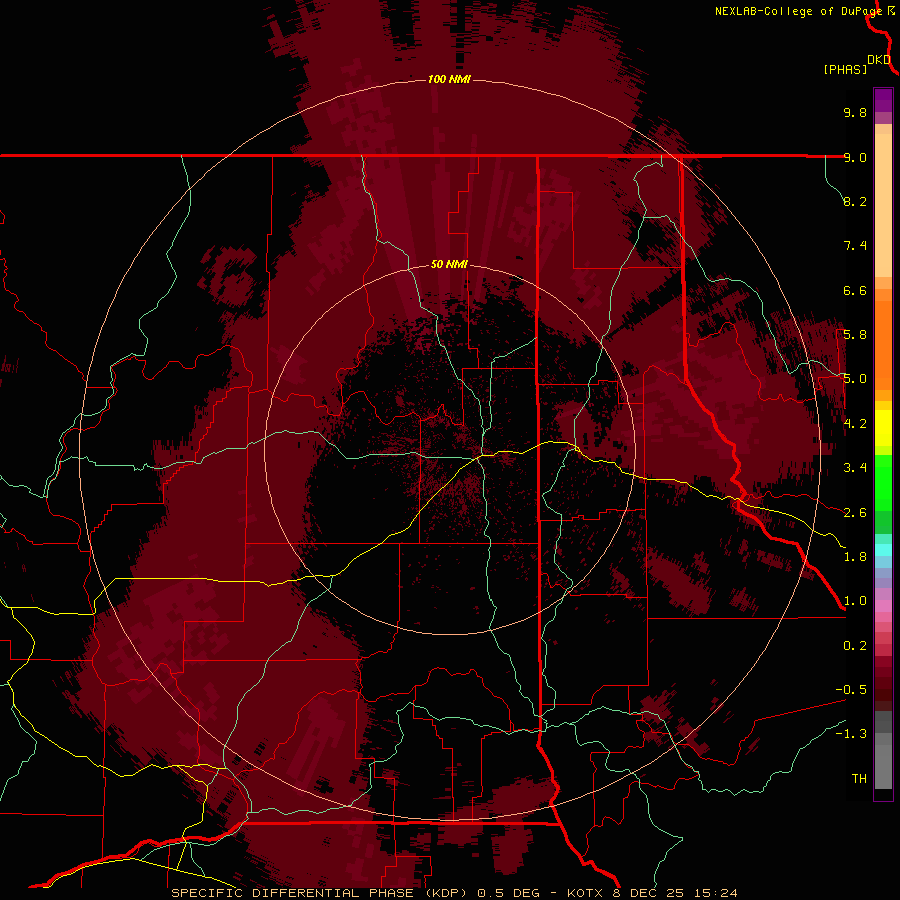Click the 3.4 scale value
900x900 pixels.
(855, 468)
